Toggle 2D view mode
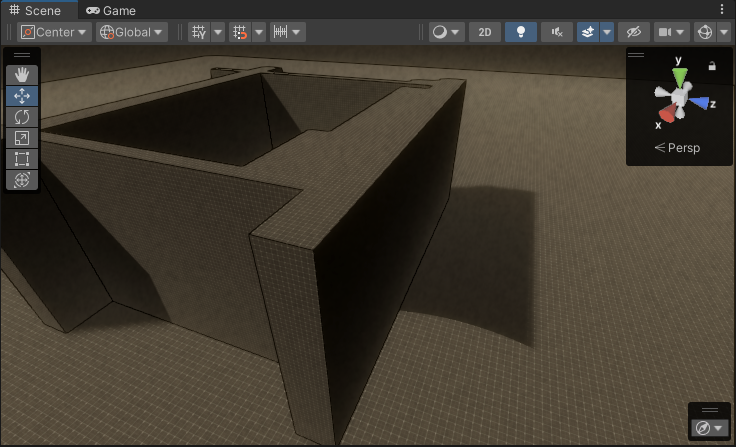The height and width of the screenshot is (447, 736). (x=485, y=32)
